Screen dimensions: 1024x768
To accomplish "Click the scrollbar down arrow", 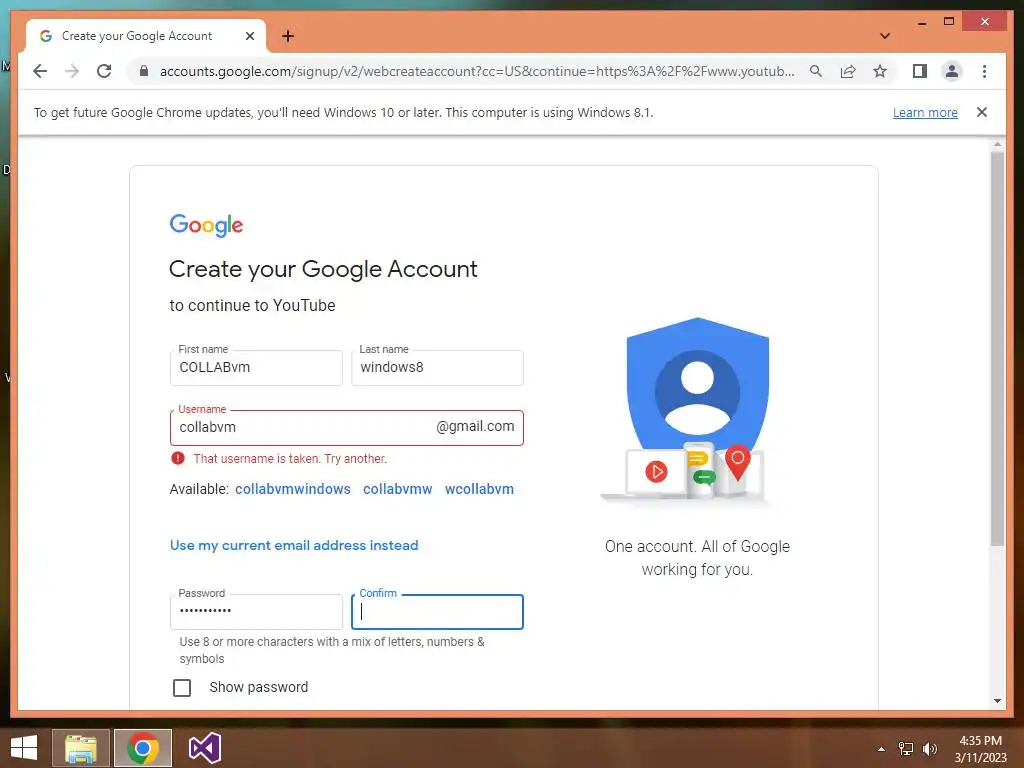I will [997, 701].
